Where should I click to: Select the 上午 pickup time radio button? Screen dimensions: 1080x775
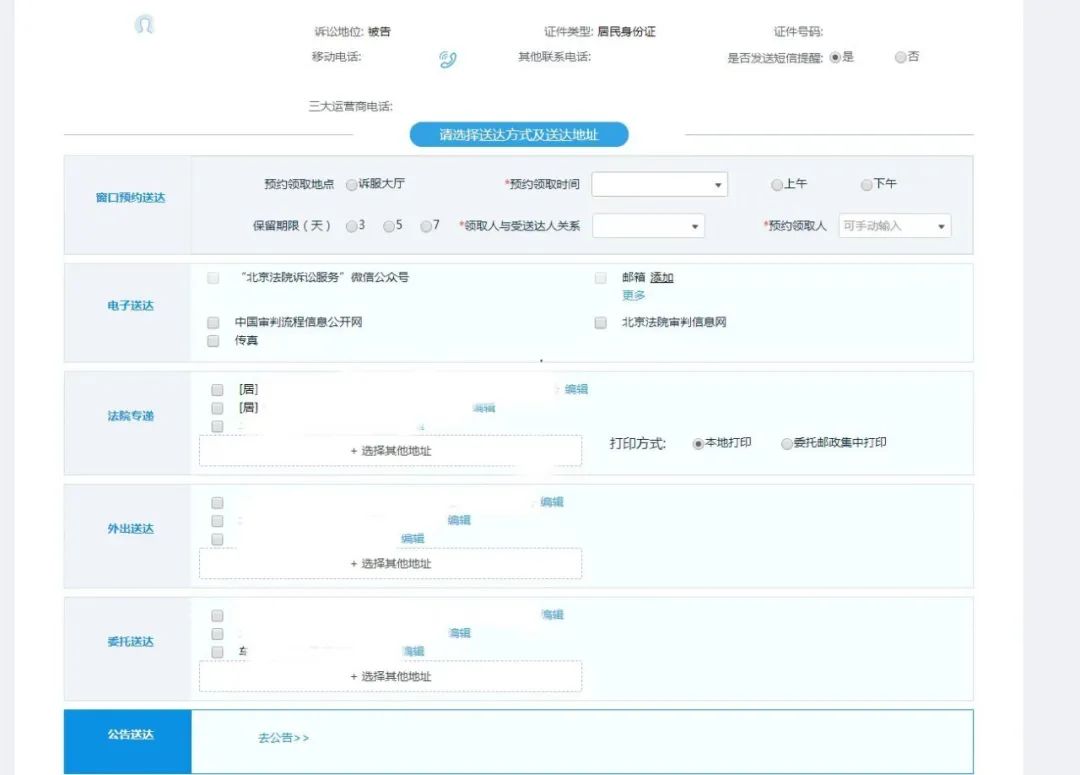point(778,184)
